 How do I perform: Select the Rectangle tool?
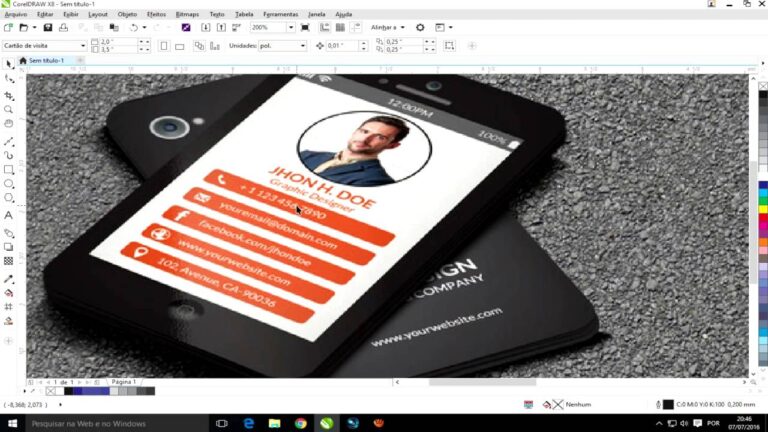pos(9,169)
